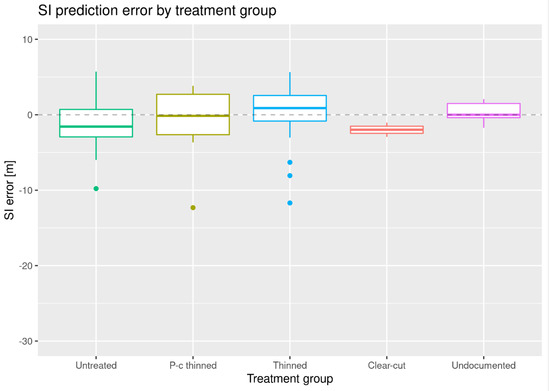Screen dimensions: 550x391
Task: Click the Undocumented x-axis label
Action: (484, 365)
